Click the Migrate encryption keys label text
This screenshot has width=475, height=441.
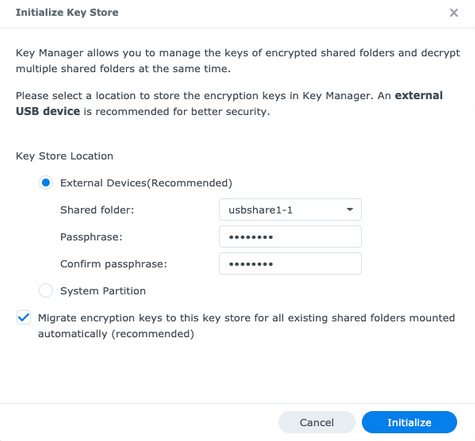(x=246, y=326)
